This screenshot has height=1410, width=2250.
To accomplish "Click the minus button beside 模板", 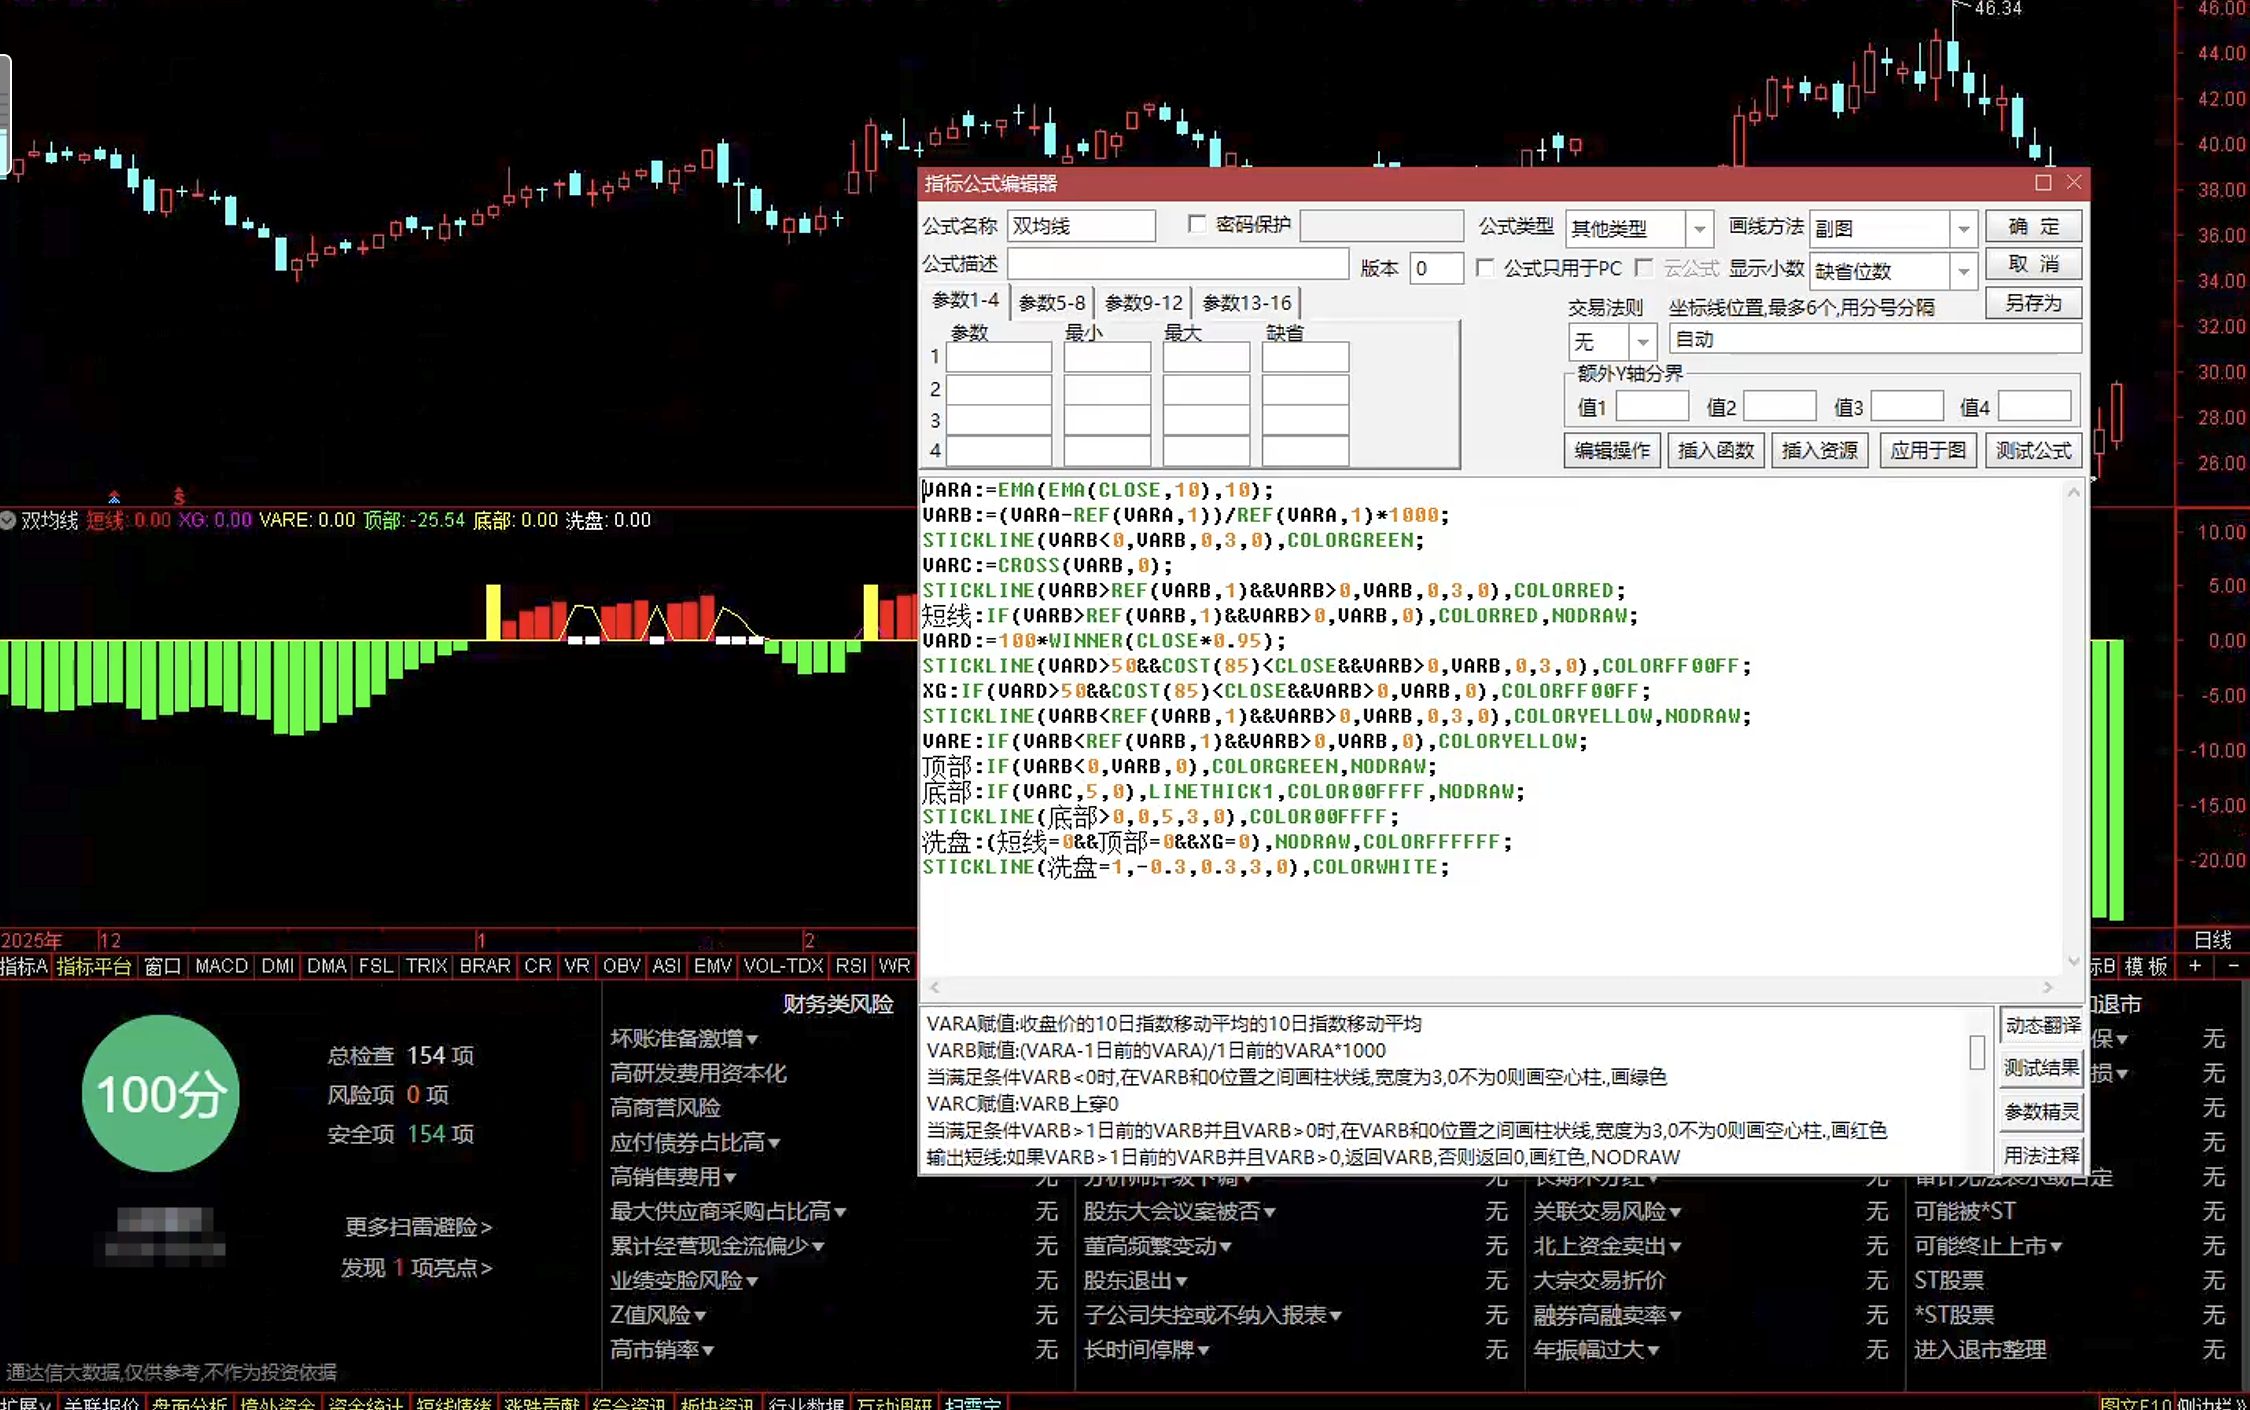I will 2233,966.
